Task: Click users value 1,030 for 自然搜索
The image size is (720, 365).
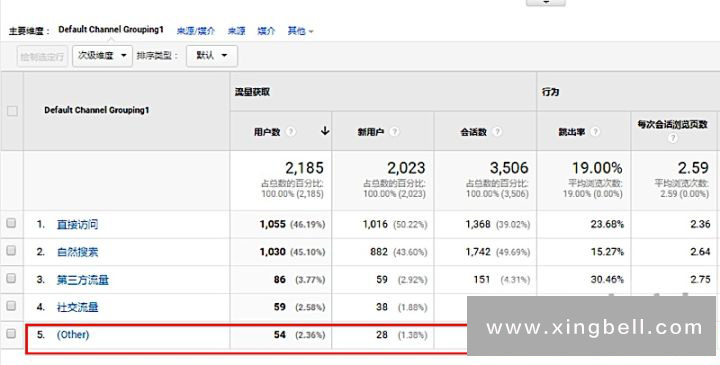Action: [273, 252]
